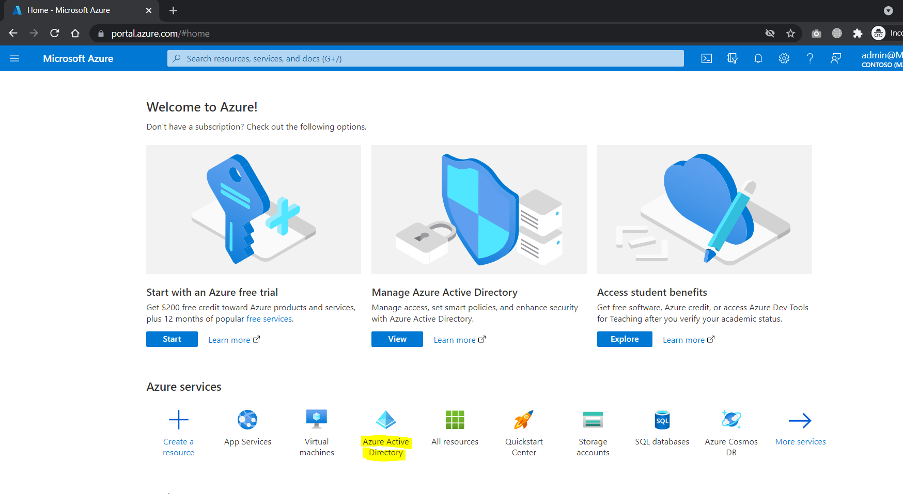
Task: Open Learn more link under free trial
Action: click(234, 340)
